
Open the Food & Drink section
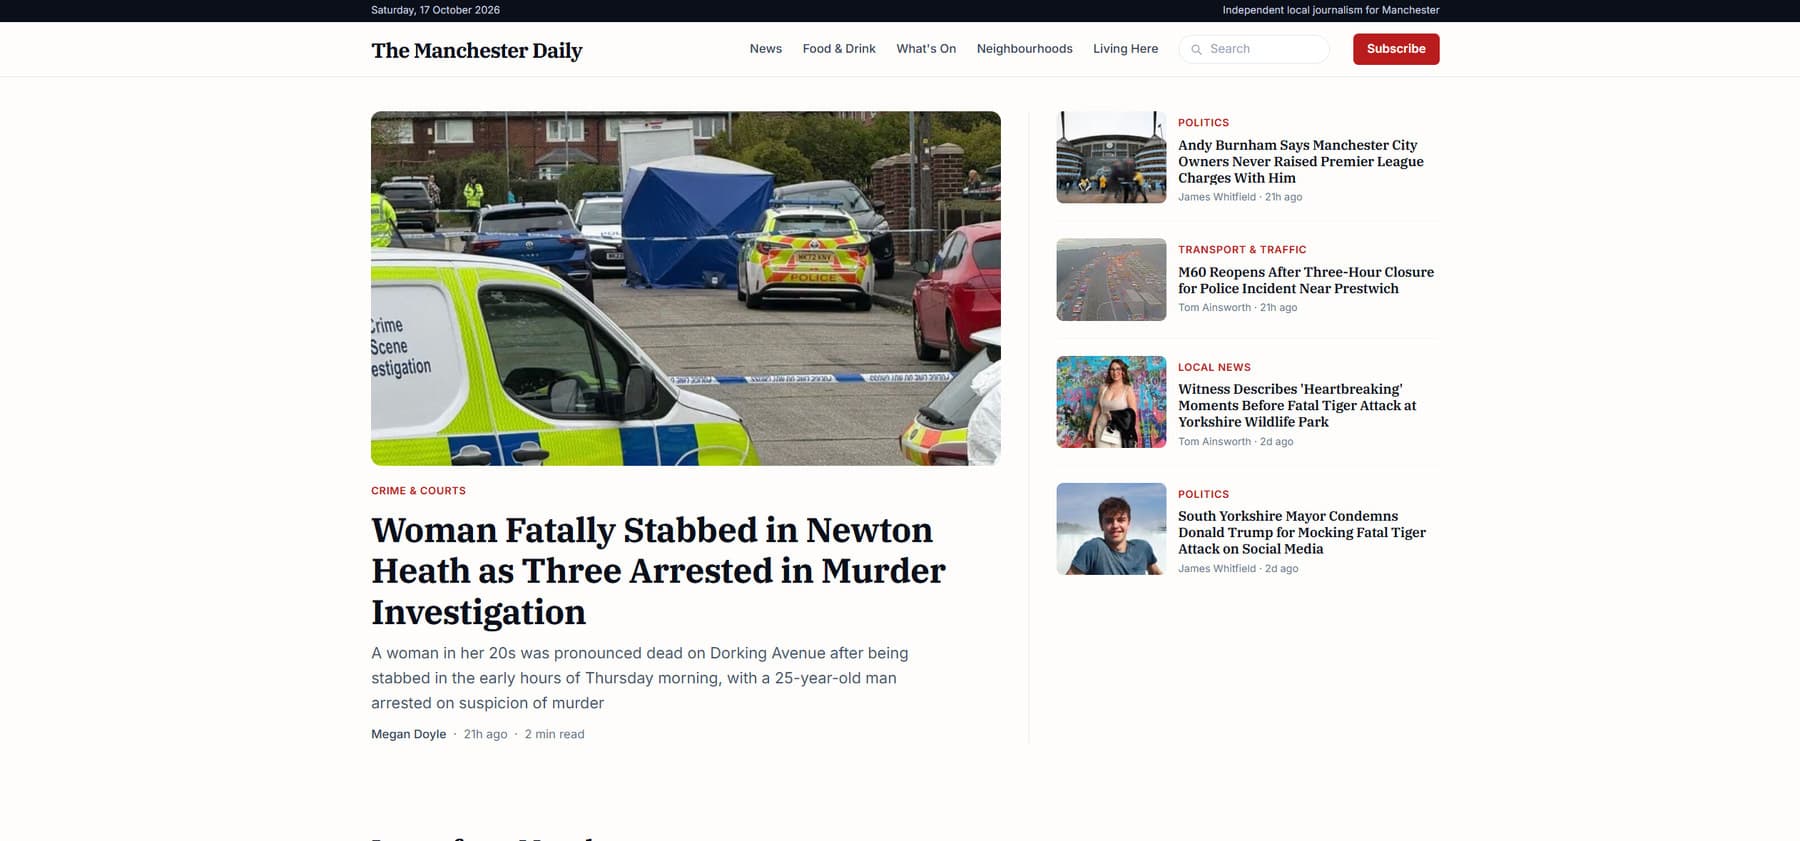point(839,49)
